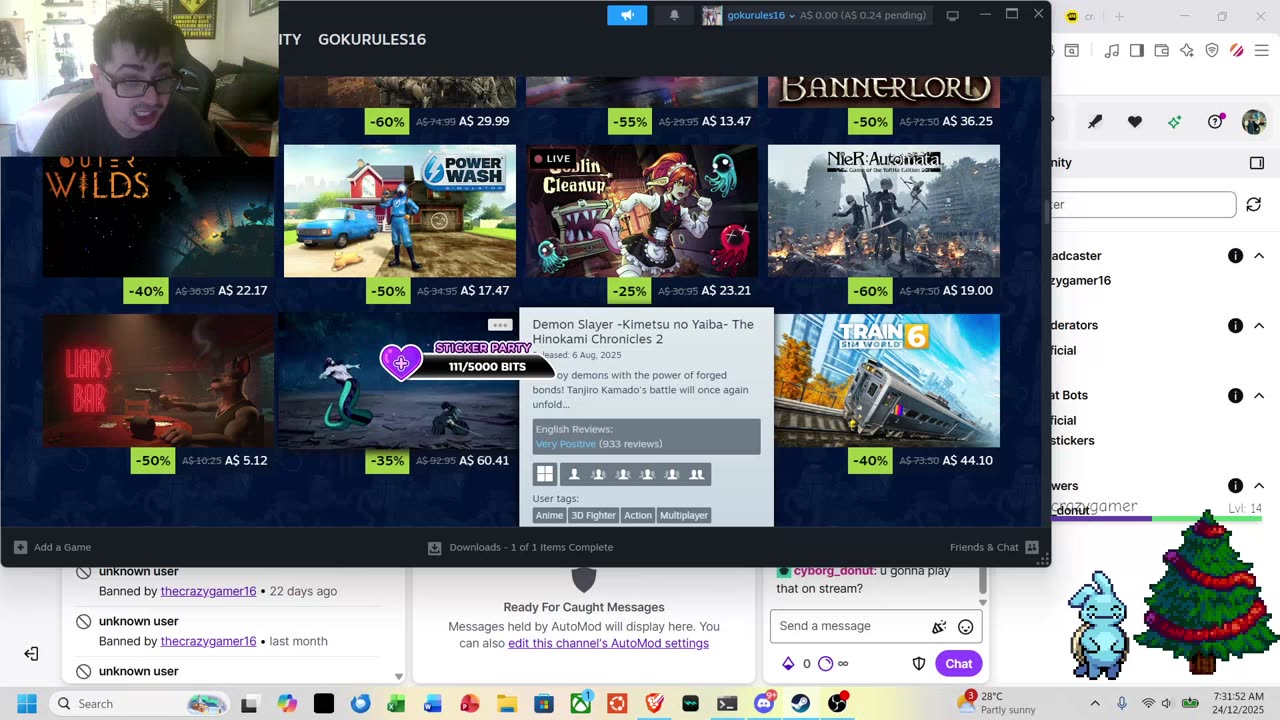
Task: Open thecrazygamer16 link banned last month
Action: (x=208, y=641)
